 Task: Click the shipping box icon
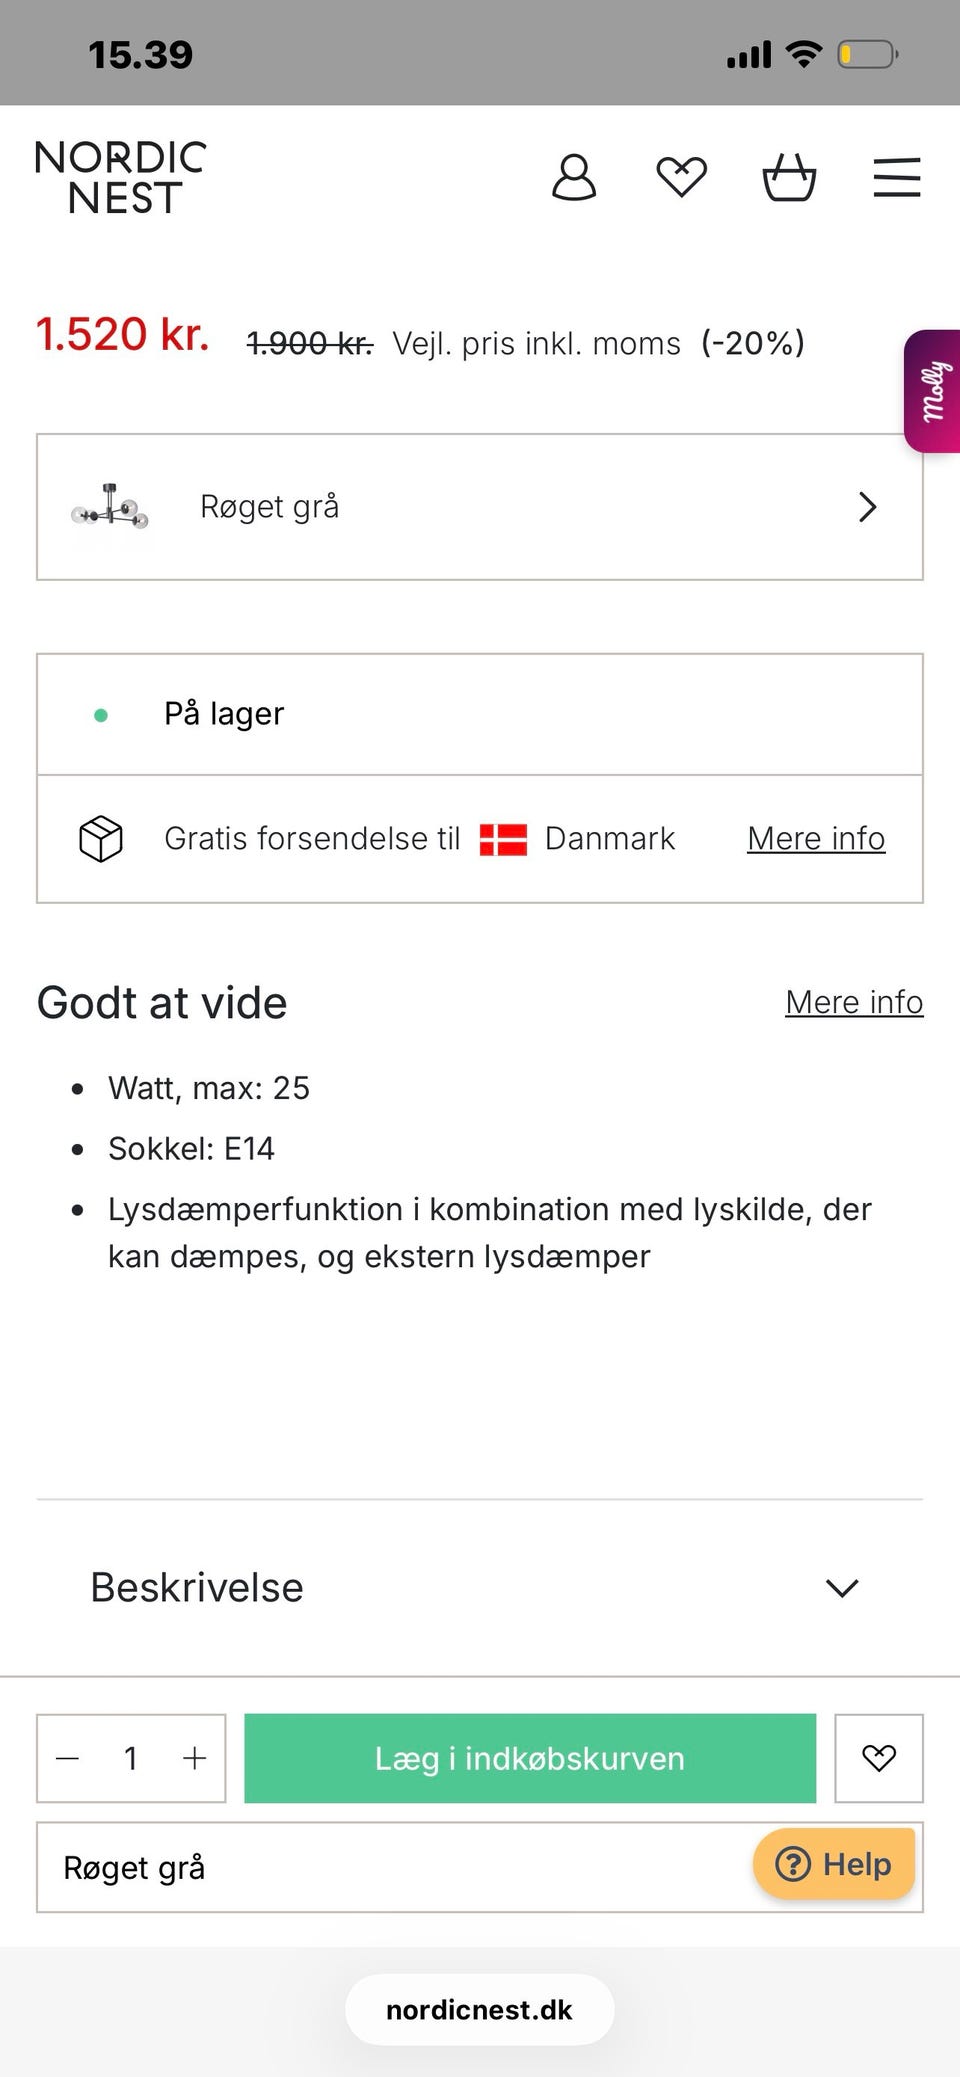point(101,838)
